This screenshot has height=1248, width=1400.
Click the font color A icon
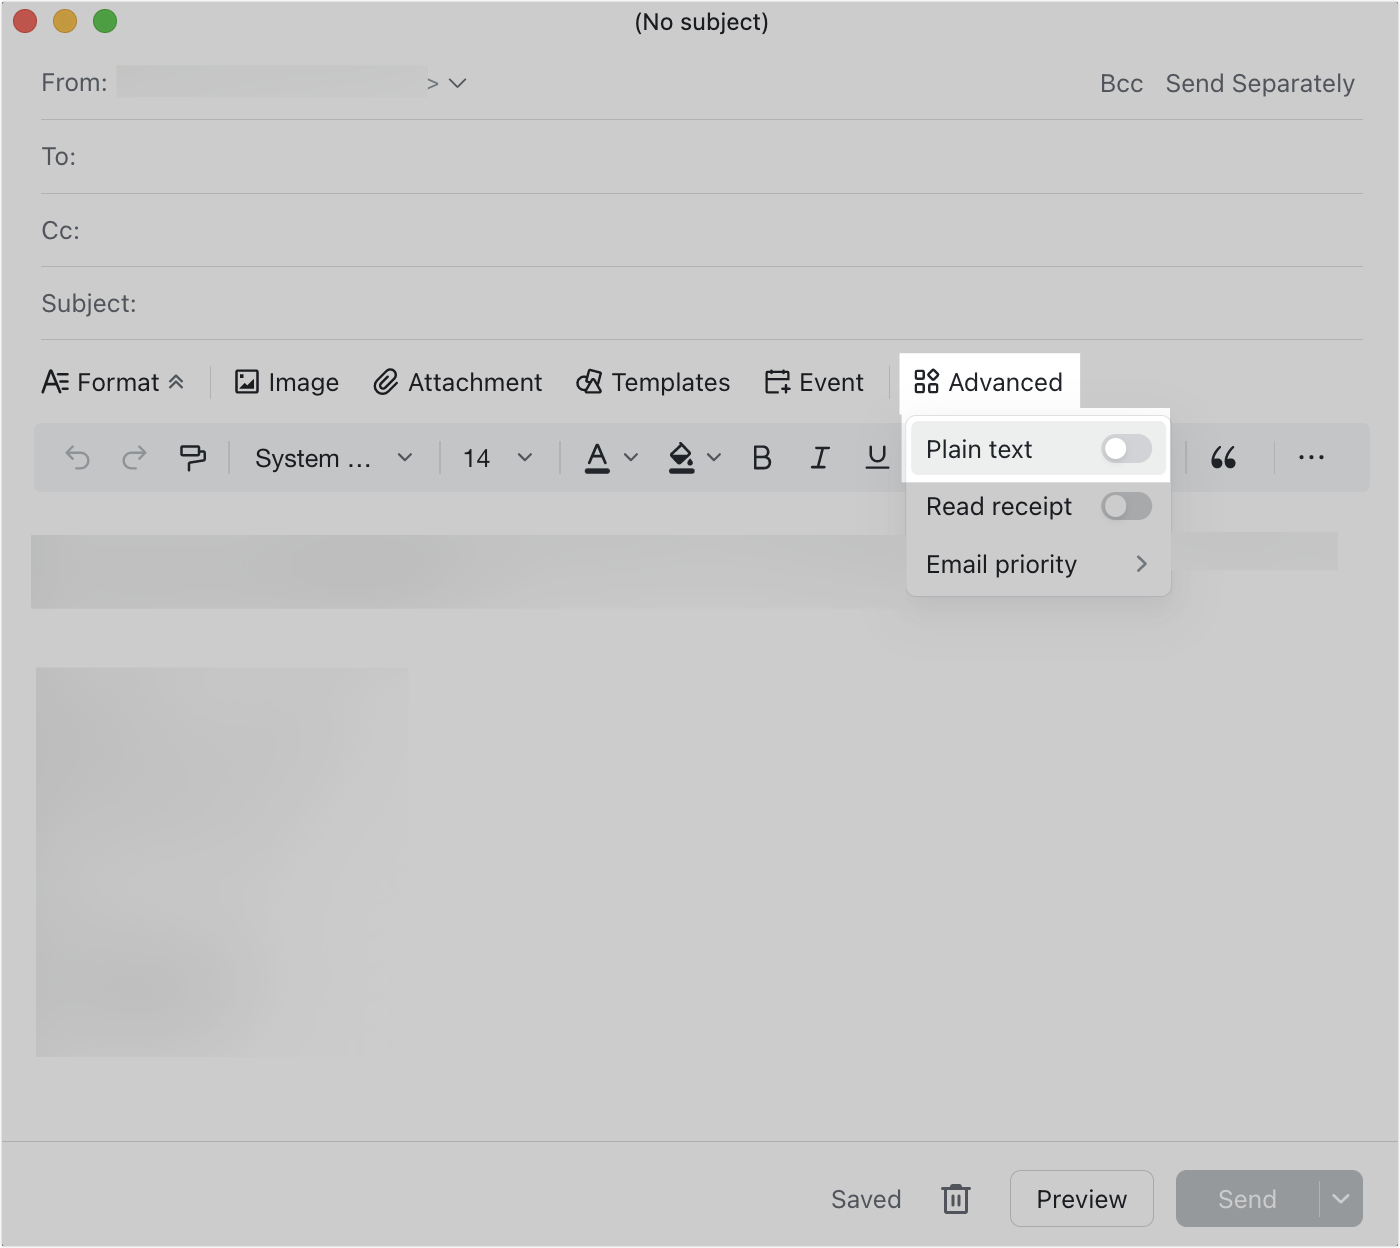(597, 458)
